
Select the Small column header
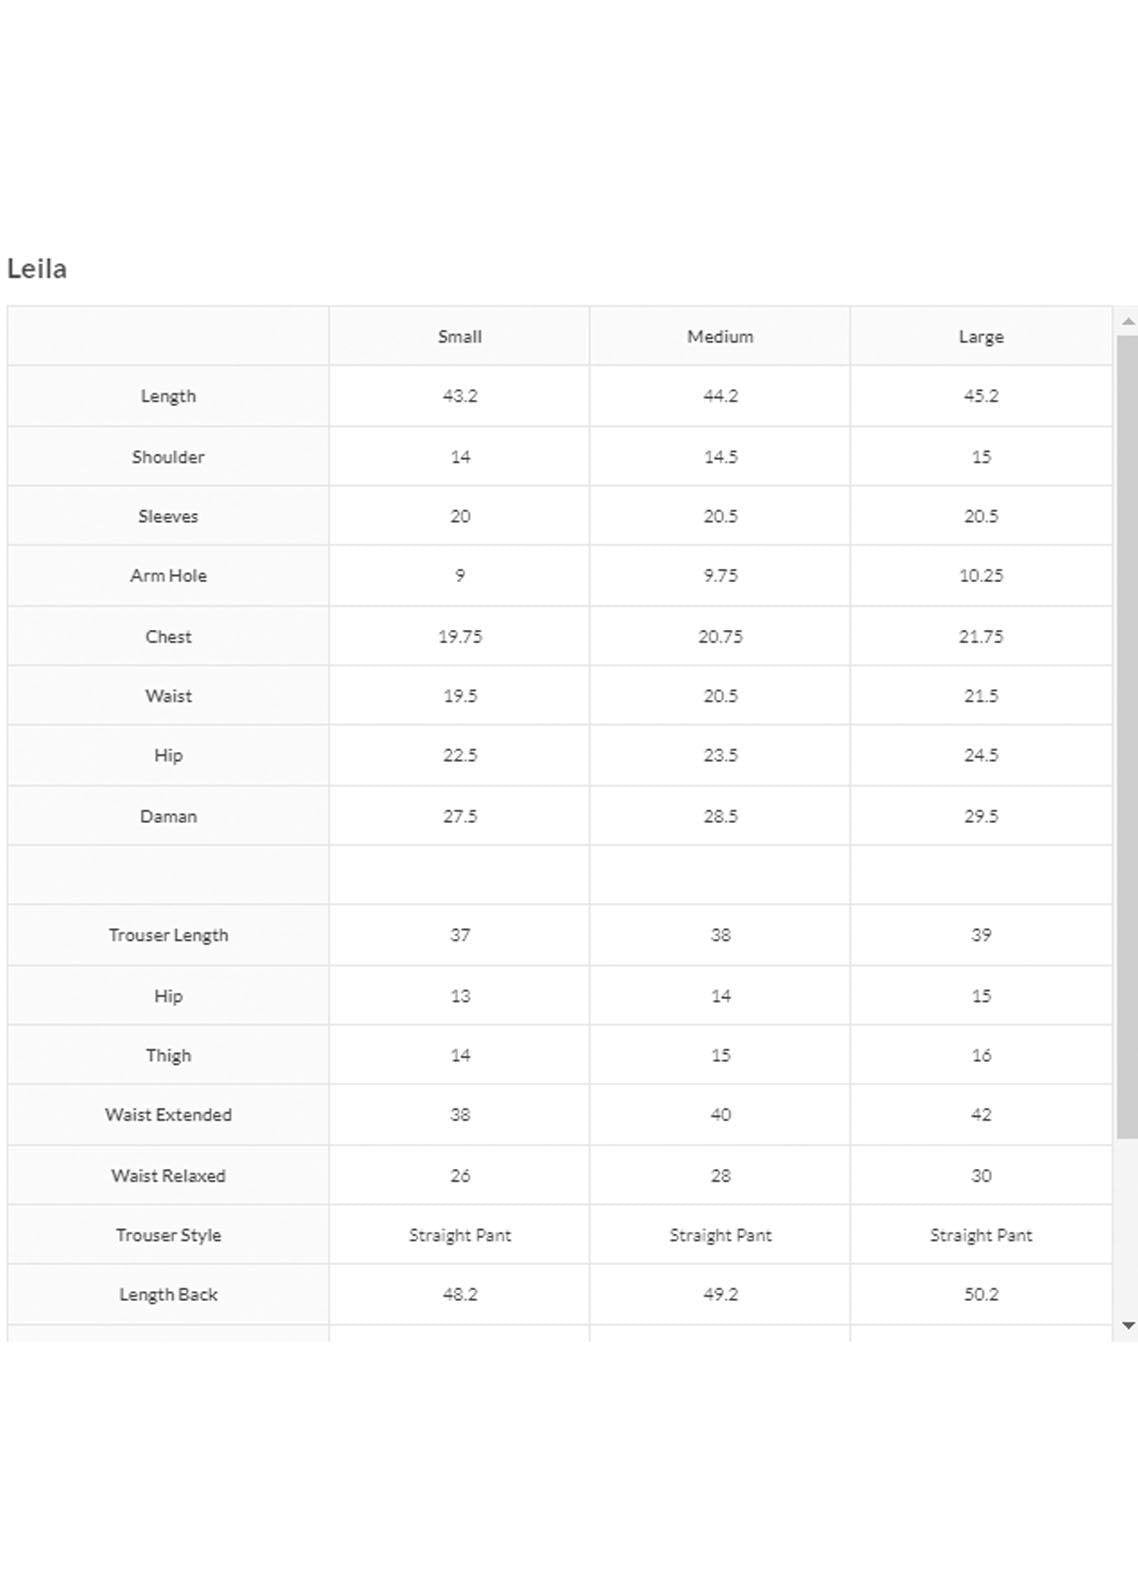click(460, 337)
